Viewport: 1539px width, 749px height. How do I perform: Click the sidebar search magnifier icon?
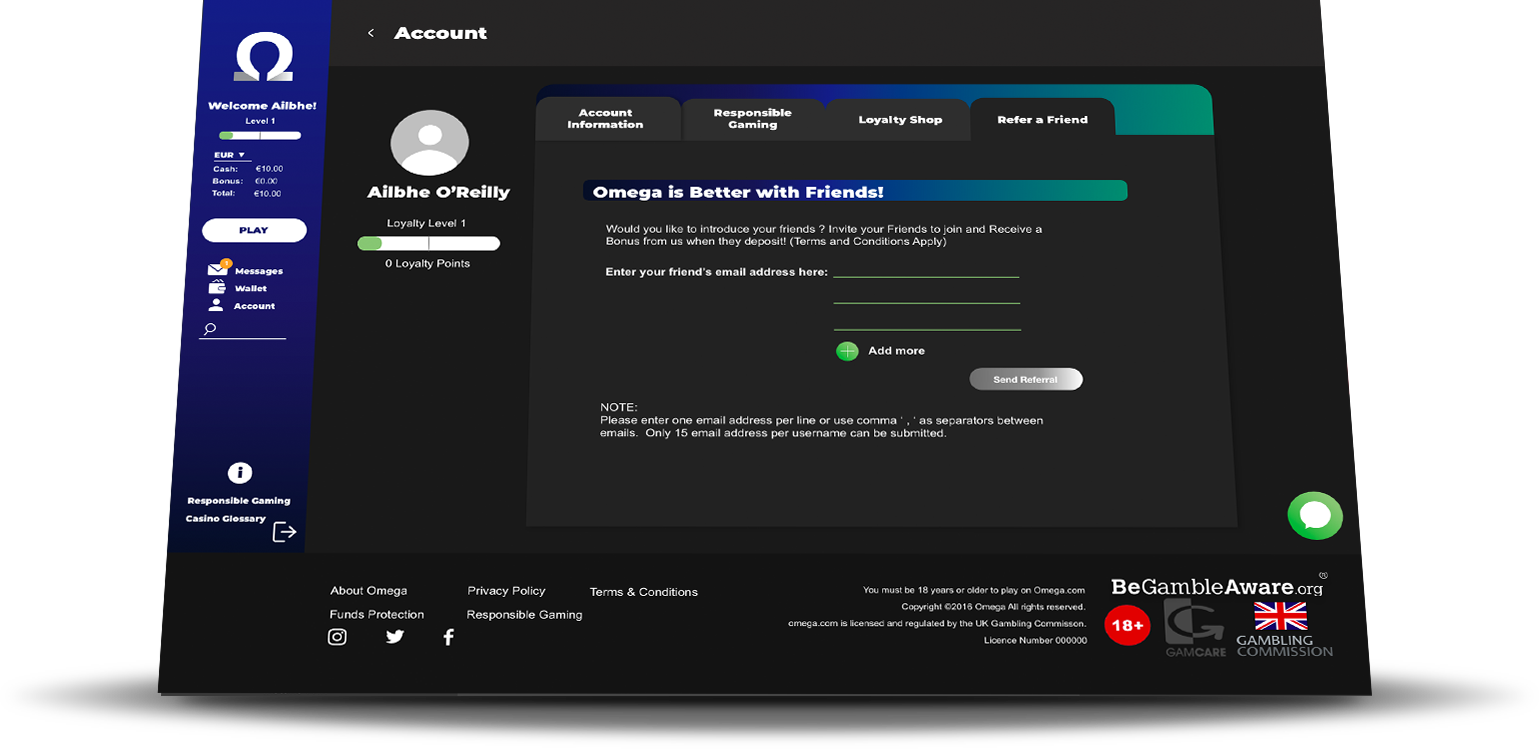pyautogui.click(x=209, y=329)
